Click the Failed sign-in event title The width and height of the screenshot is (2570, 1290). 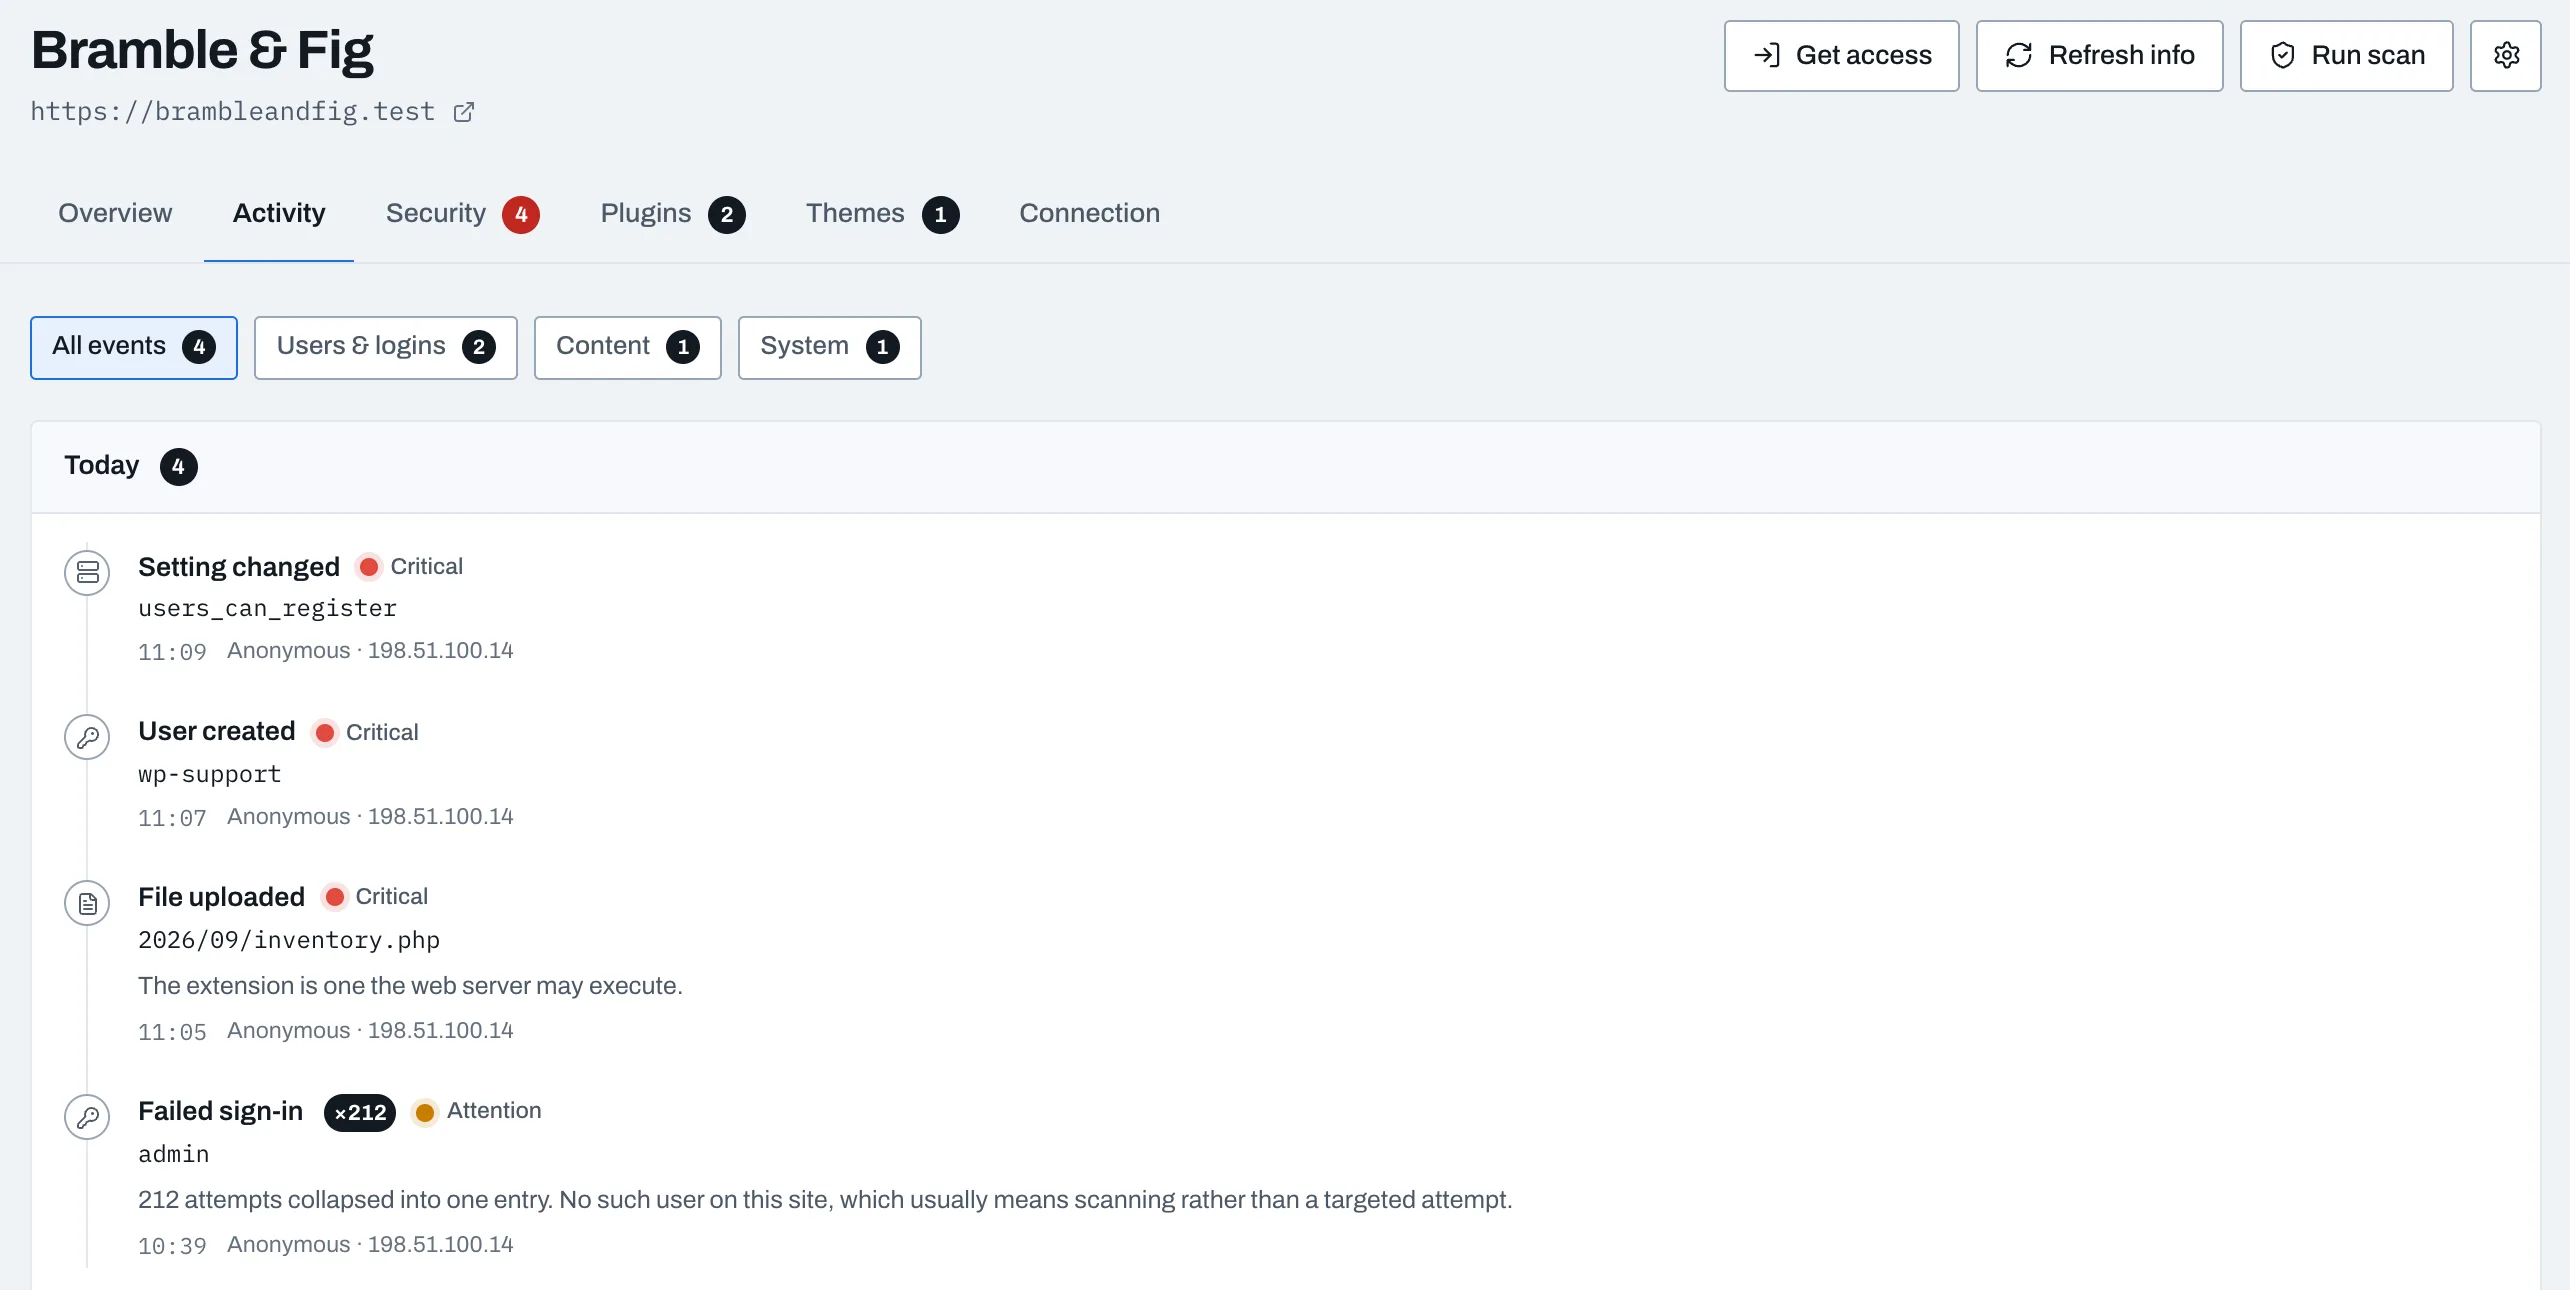(x=220, y=1111)
